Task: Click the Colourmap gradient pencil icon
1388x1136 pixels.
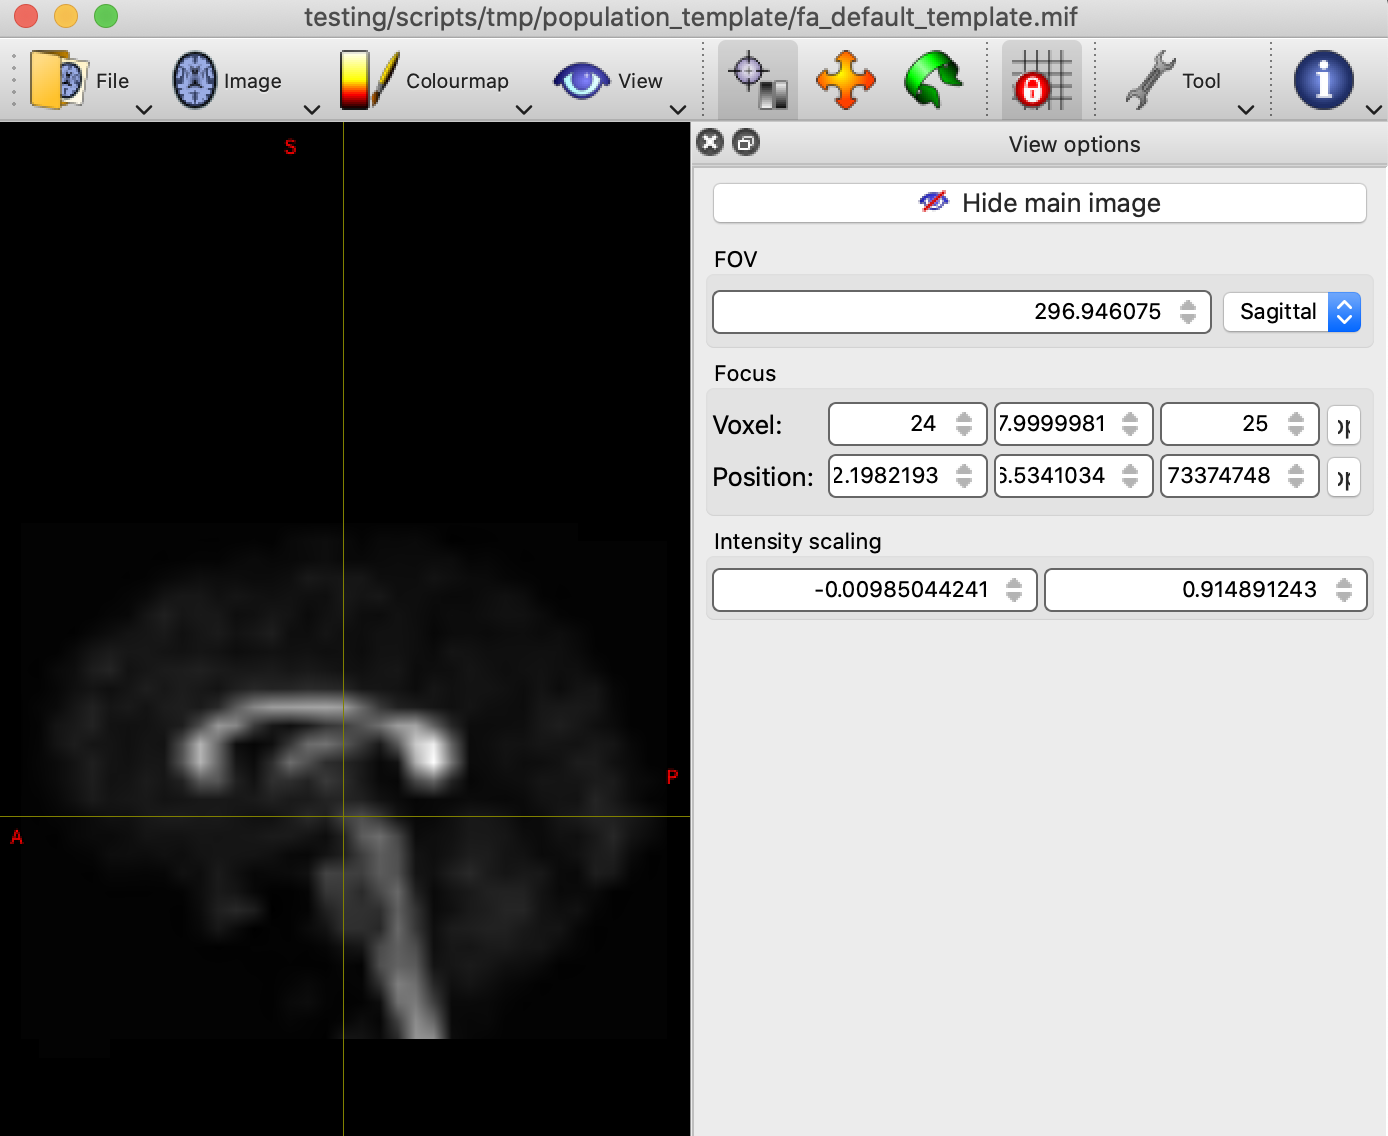Action: point(369,80)
